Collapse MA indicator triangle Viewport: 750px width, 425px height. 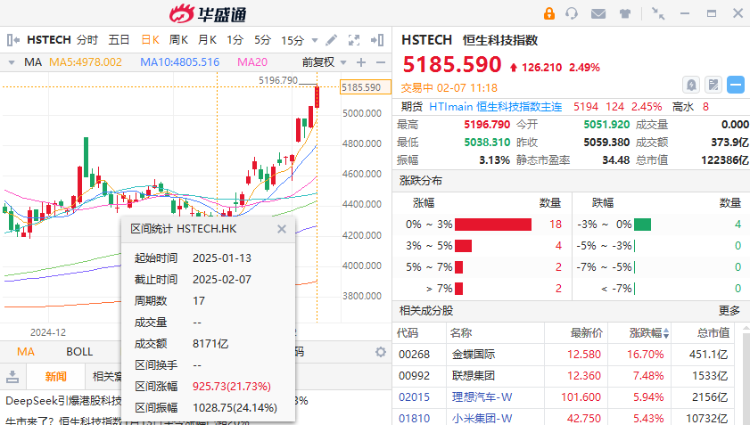click(x=11, y=62)
